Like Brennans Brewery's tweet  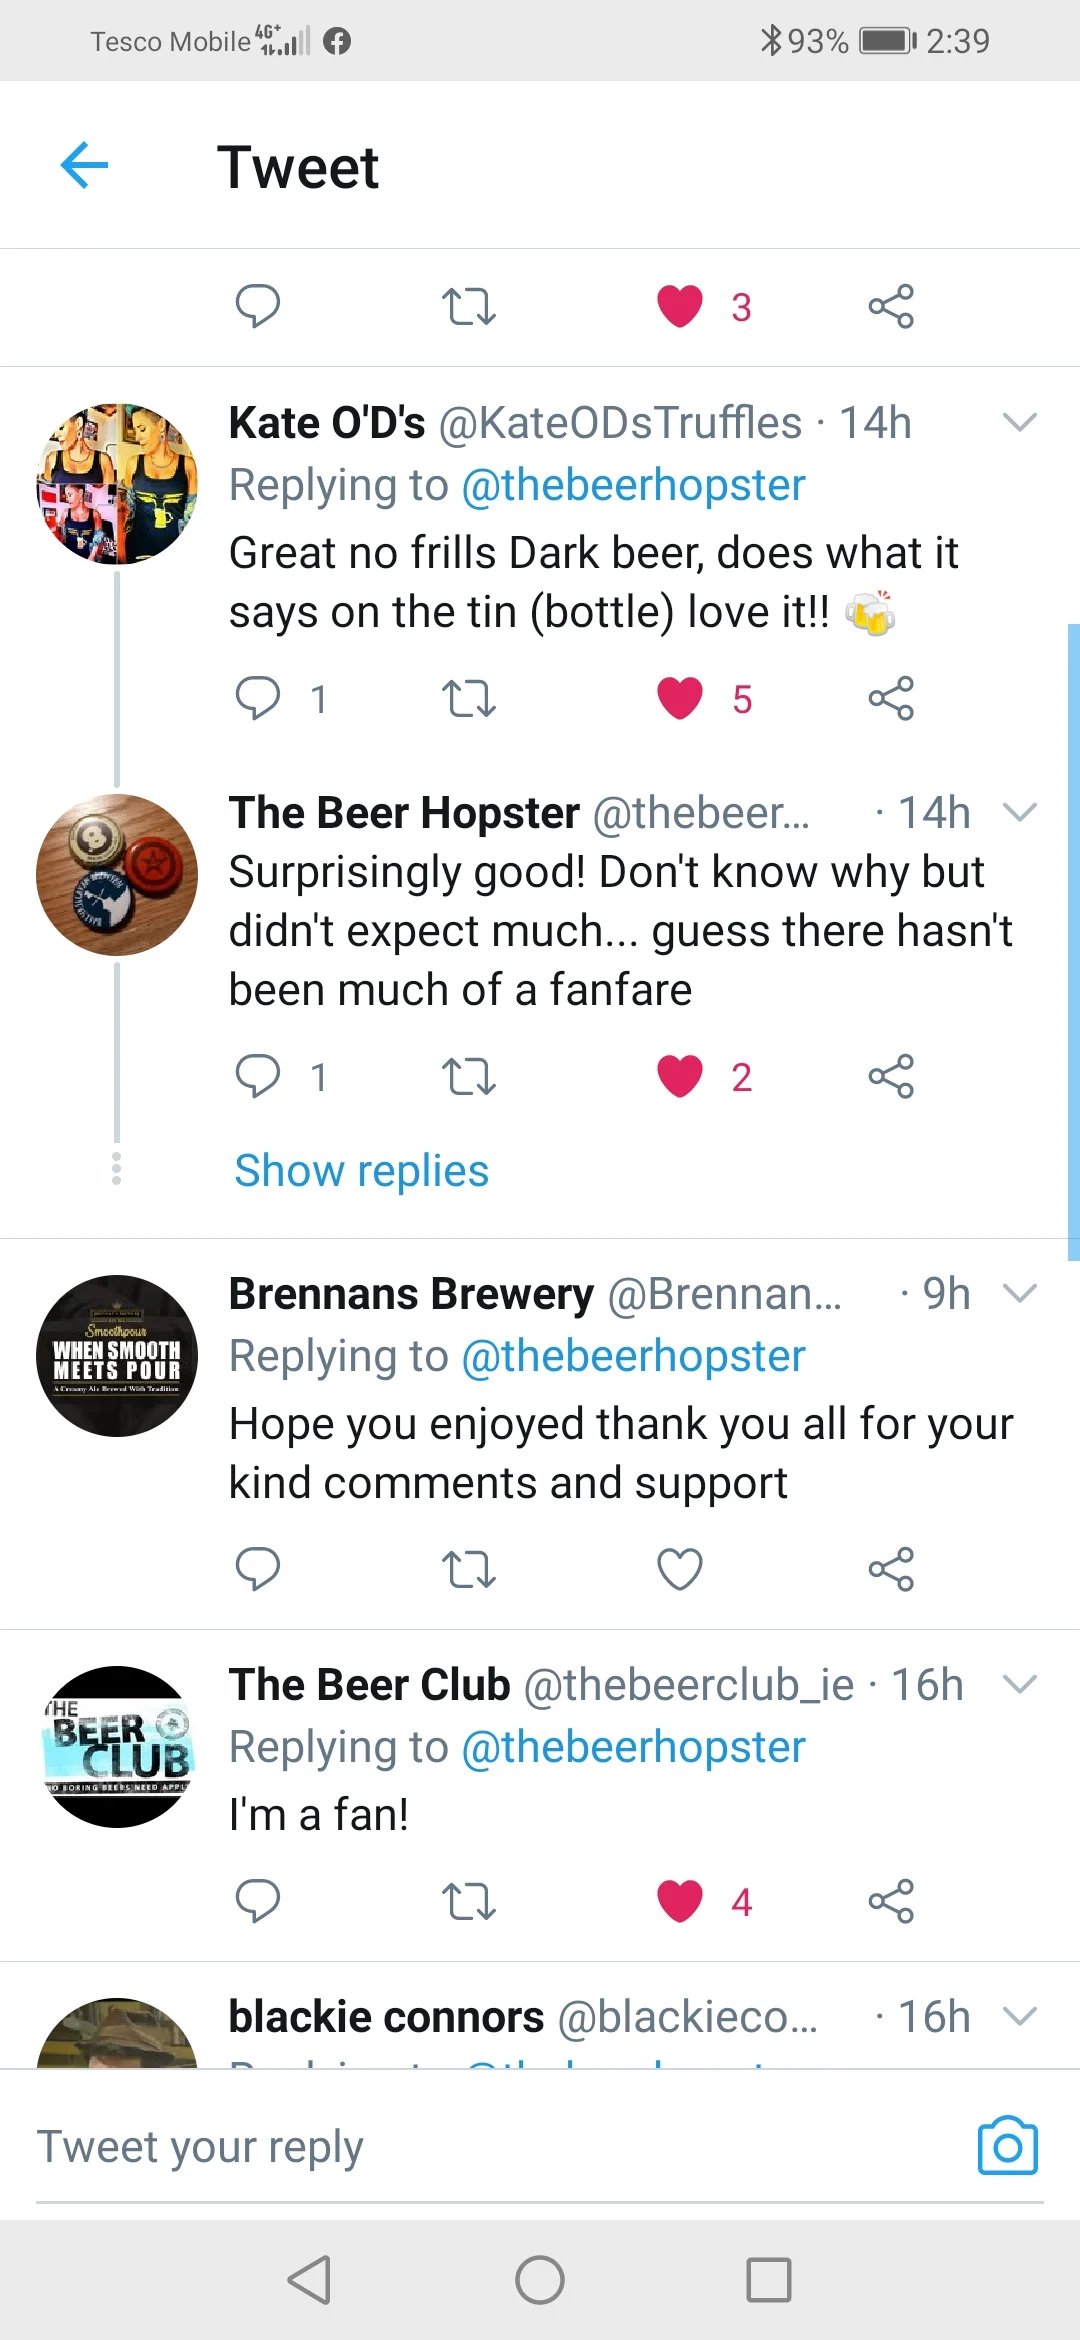point(680,1569)
